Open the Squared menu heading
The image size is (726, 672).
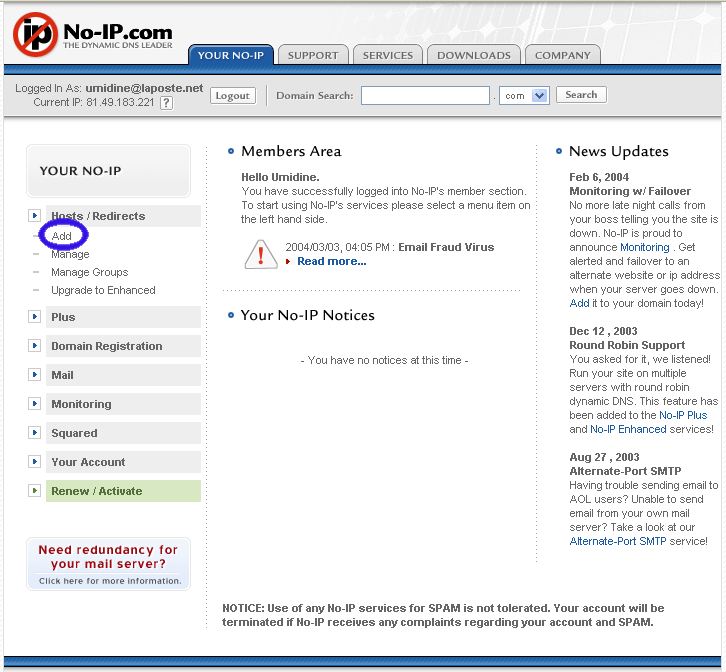(123, 433)
